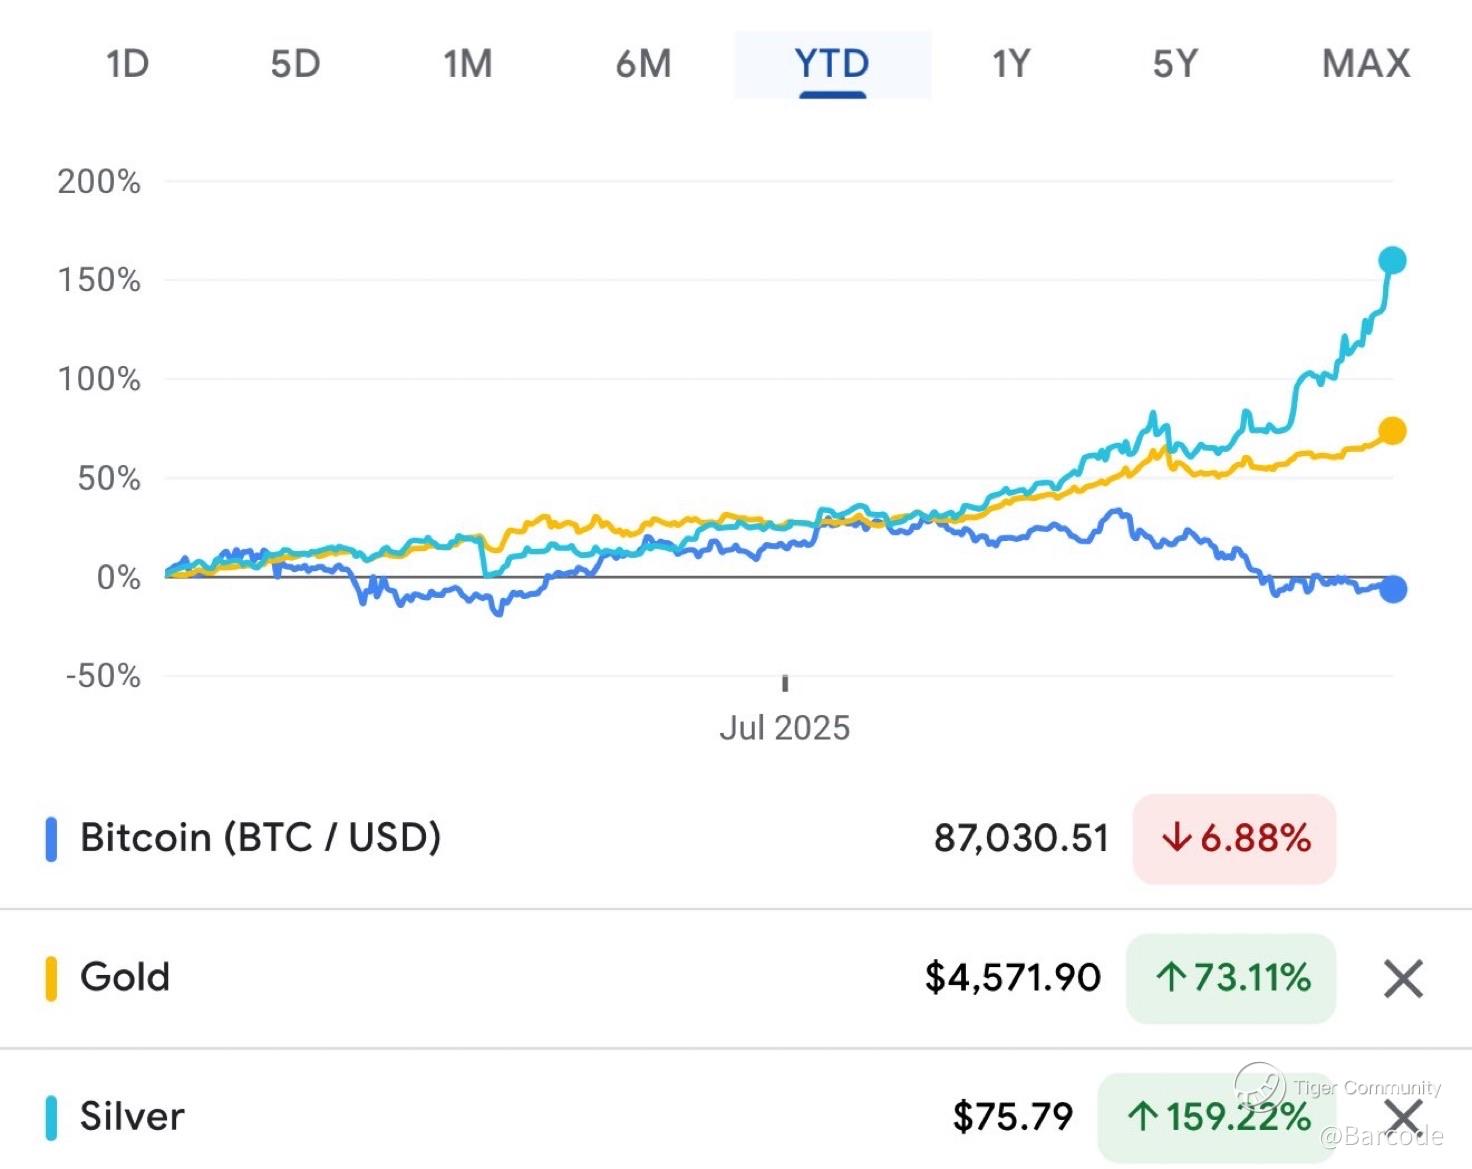
Task: Open the Gold comparison entry
Action: tap(125, 977)
